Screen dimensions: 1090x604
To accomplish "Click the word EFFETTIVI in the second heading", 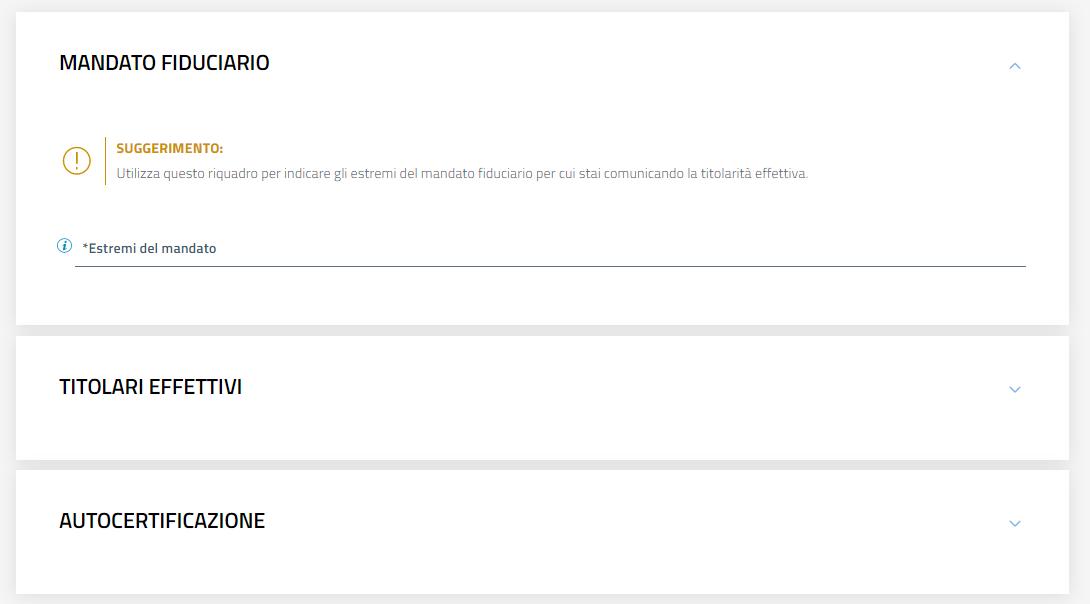I will [195, 387].
